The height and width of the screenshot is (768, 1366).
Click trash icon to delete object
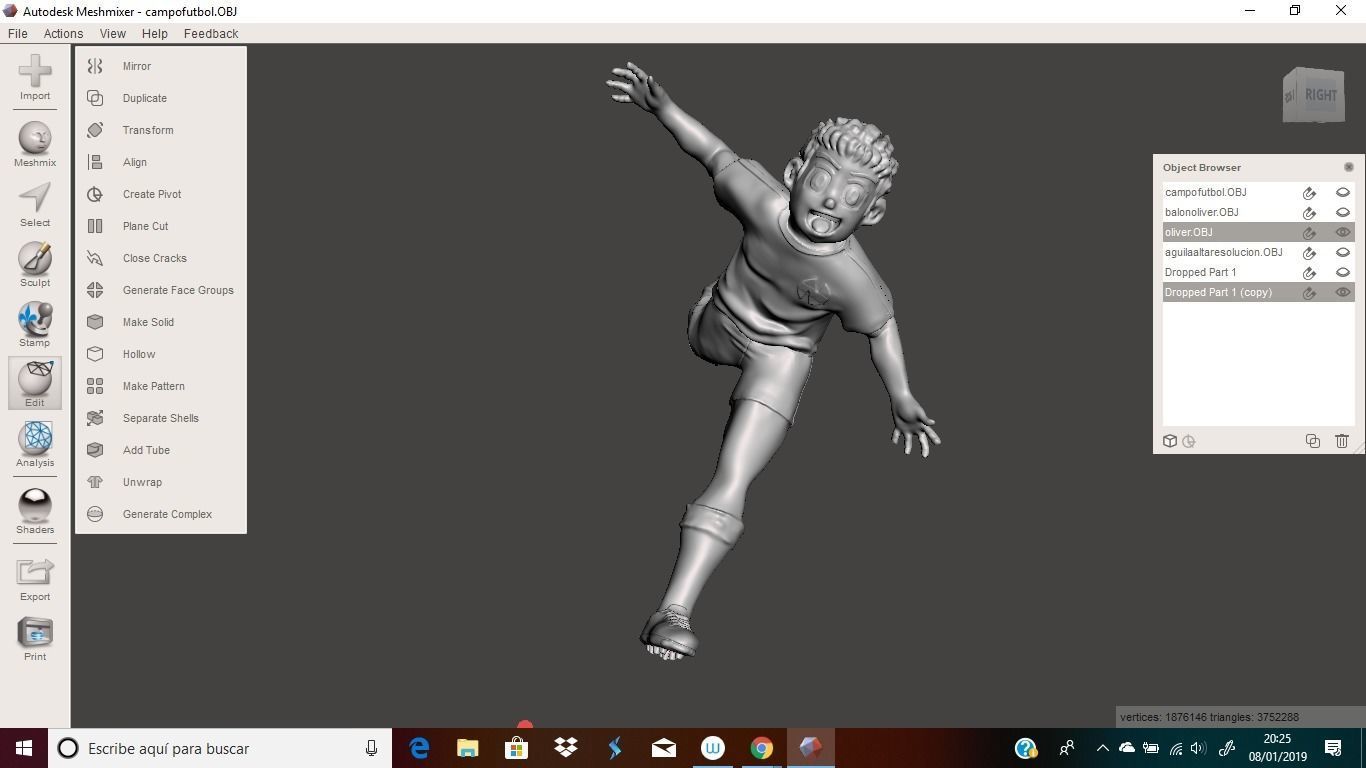coord(1342,441)
